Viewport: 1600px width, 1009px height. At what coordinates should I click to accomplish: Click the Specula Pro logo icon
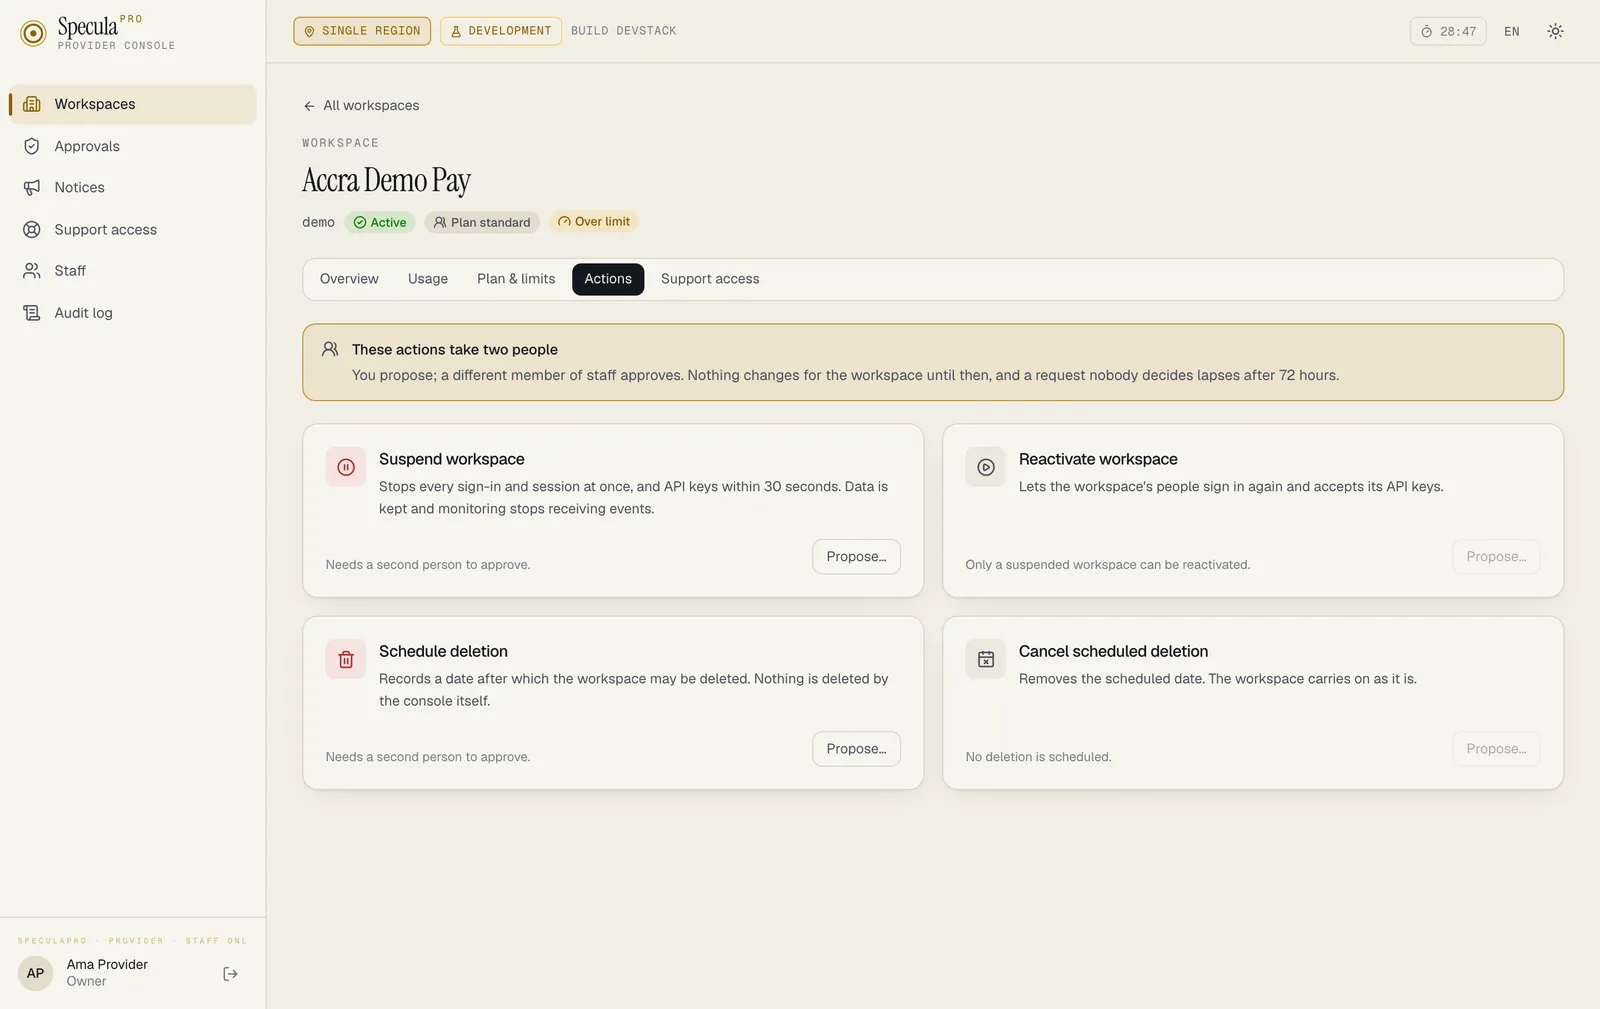click(x=33, y=33)
